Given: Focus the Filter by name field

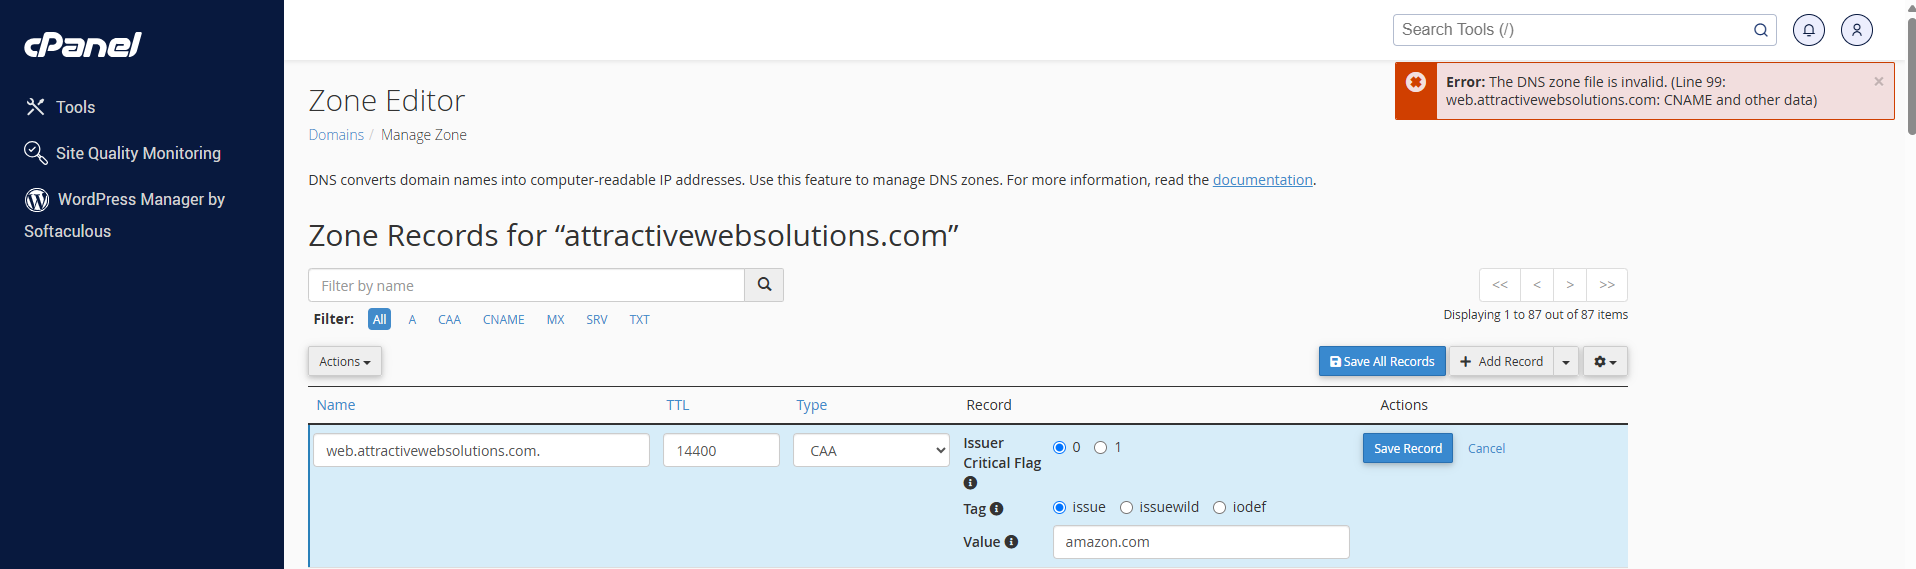Looking at the screenshot, I should point(526,285).
